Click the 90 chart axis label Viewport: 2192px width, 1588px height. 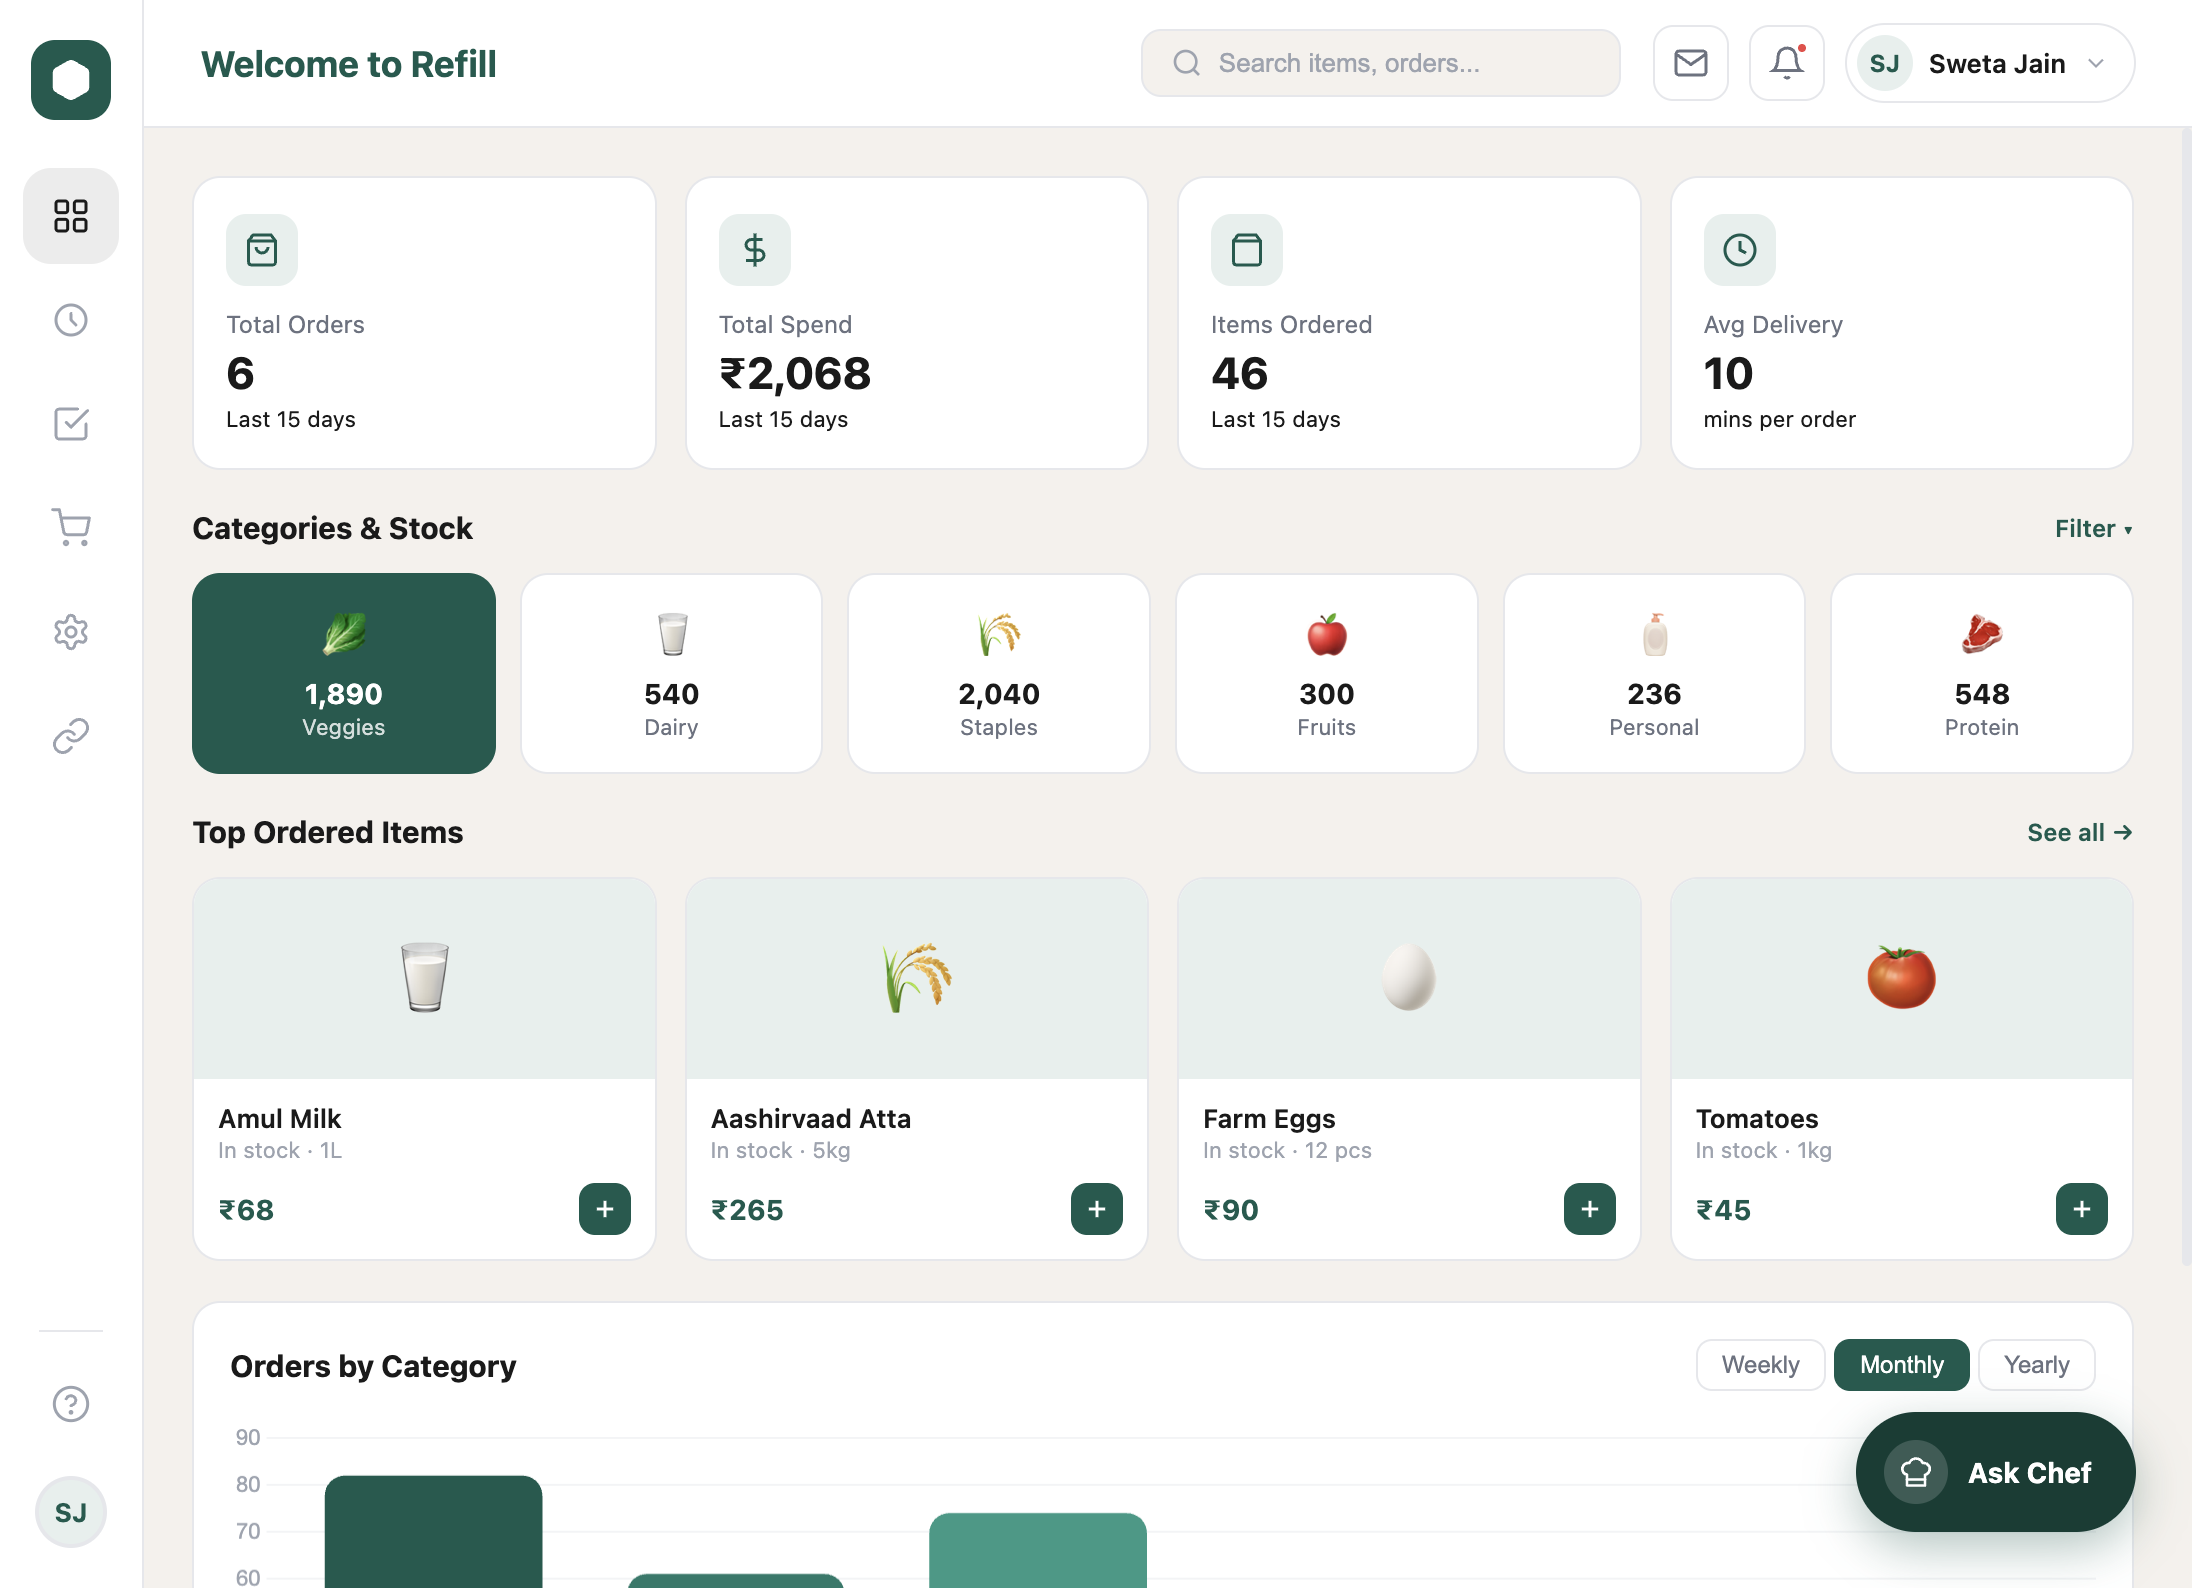[x=248, y=1438]
